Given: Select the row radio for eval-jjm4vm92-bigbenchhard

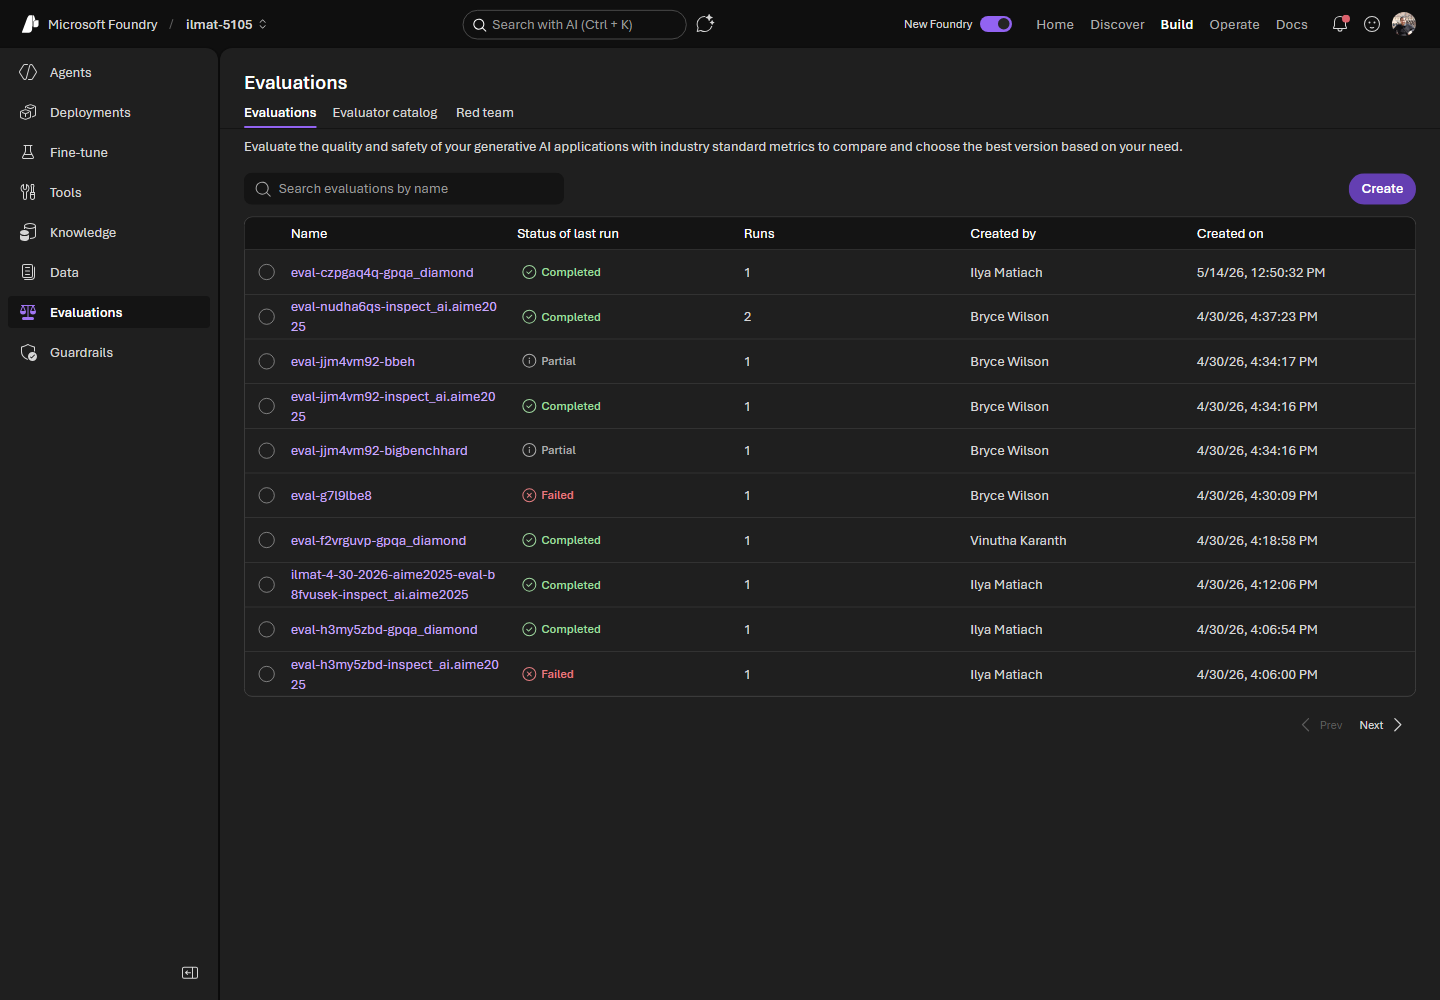Looking at the screenshot, I should click(267, 451).
